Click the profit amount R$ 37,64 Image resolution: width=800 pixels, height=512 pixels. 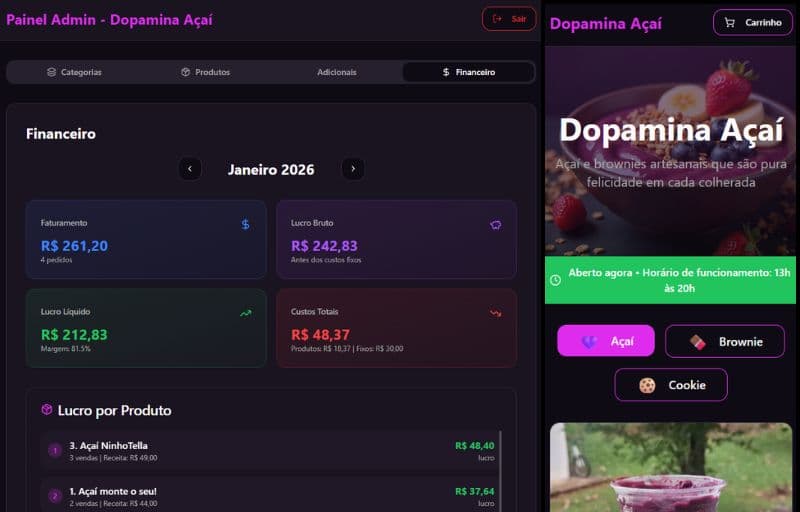click(x=474, y=491)
